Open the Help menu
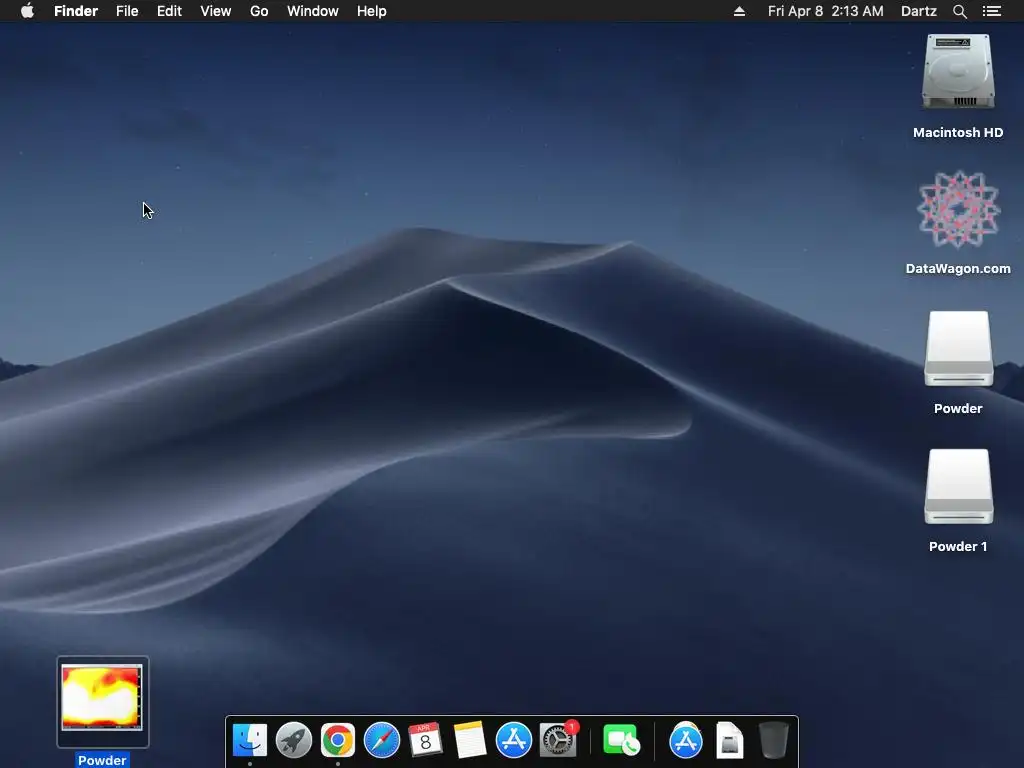The image size is (1024, 768). [372, 11]
